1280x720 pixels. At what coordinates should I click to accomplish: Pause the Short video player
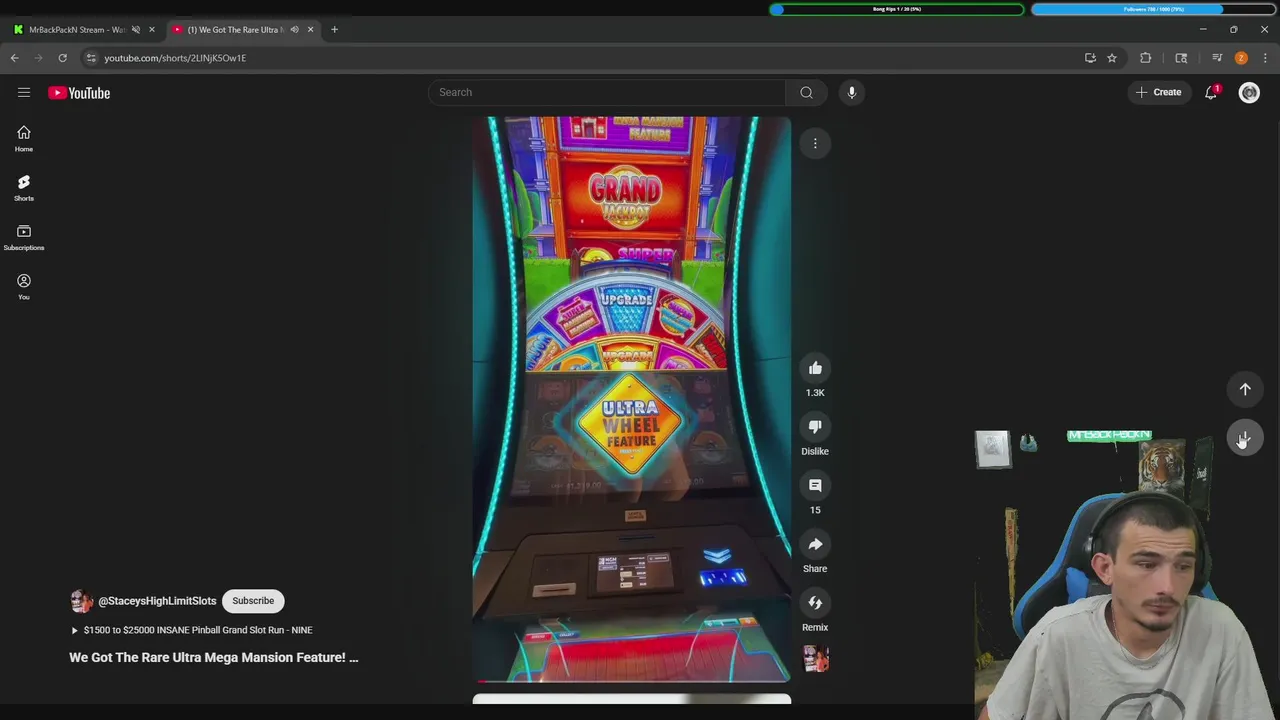(632, 398)
